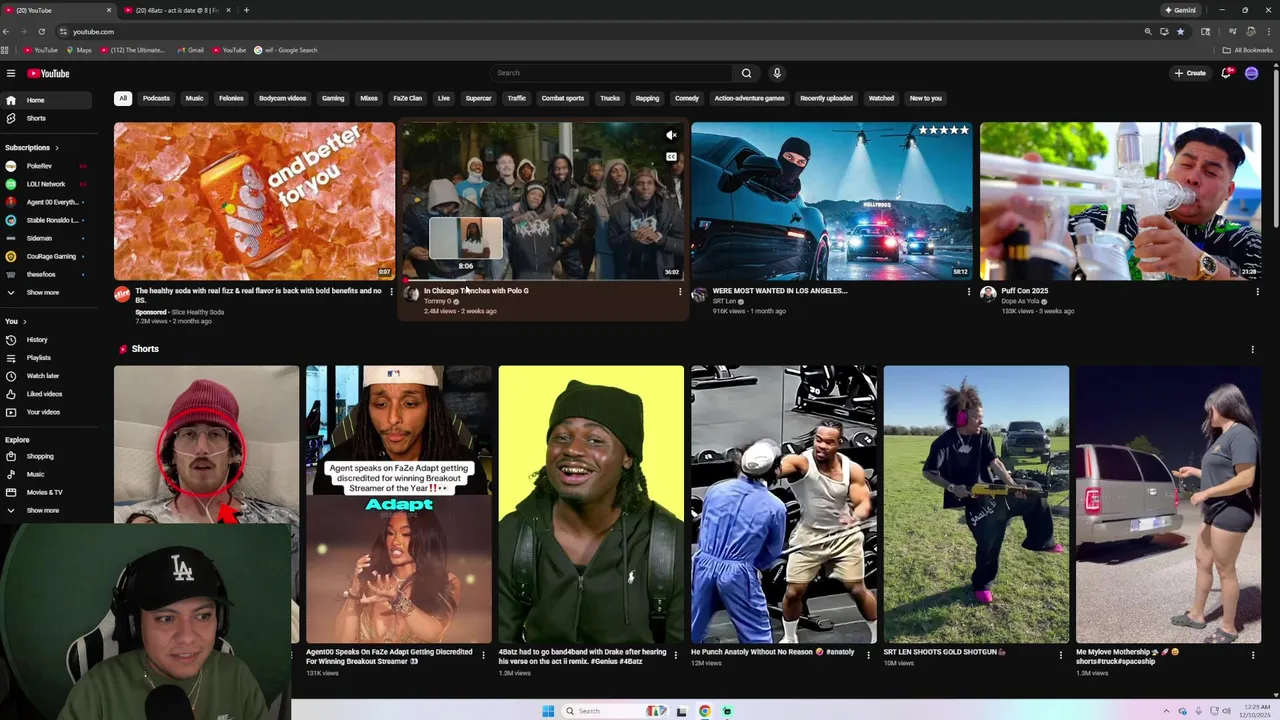Screen dimensions: 1280x720
Task: Open options for Wanted in Los Angeles video
Action: [x=968, y=292]
